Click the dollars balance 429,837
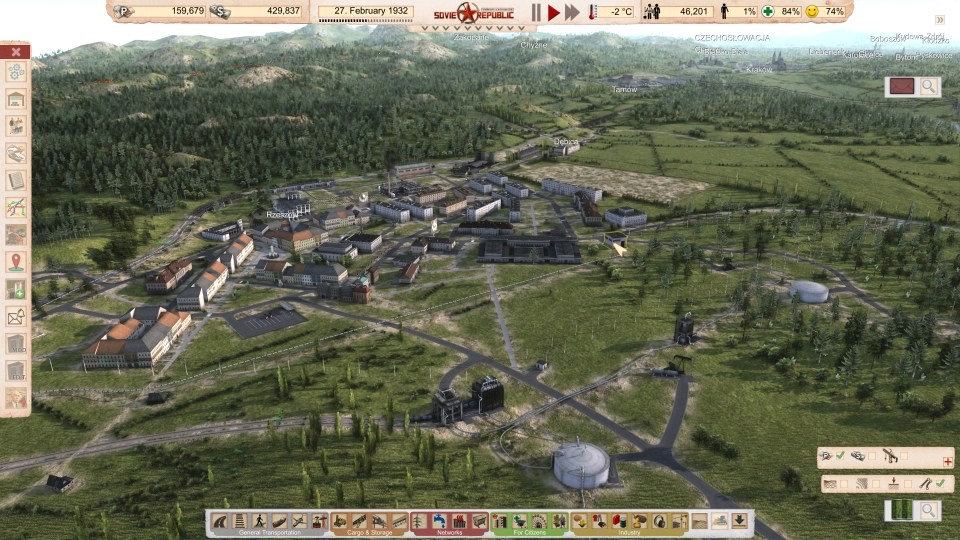960x540 pixels. click(283, 11)
